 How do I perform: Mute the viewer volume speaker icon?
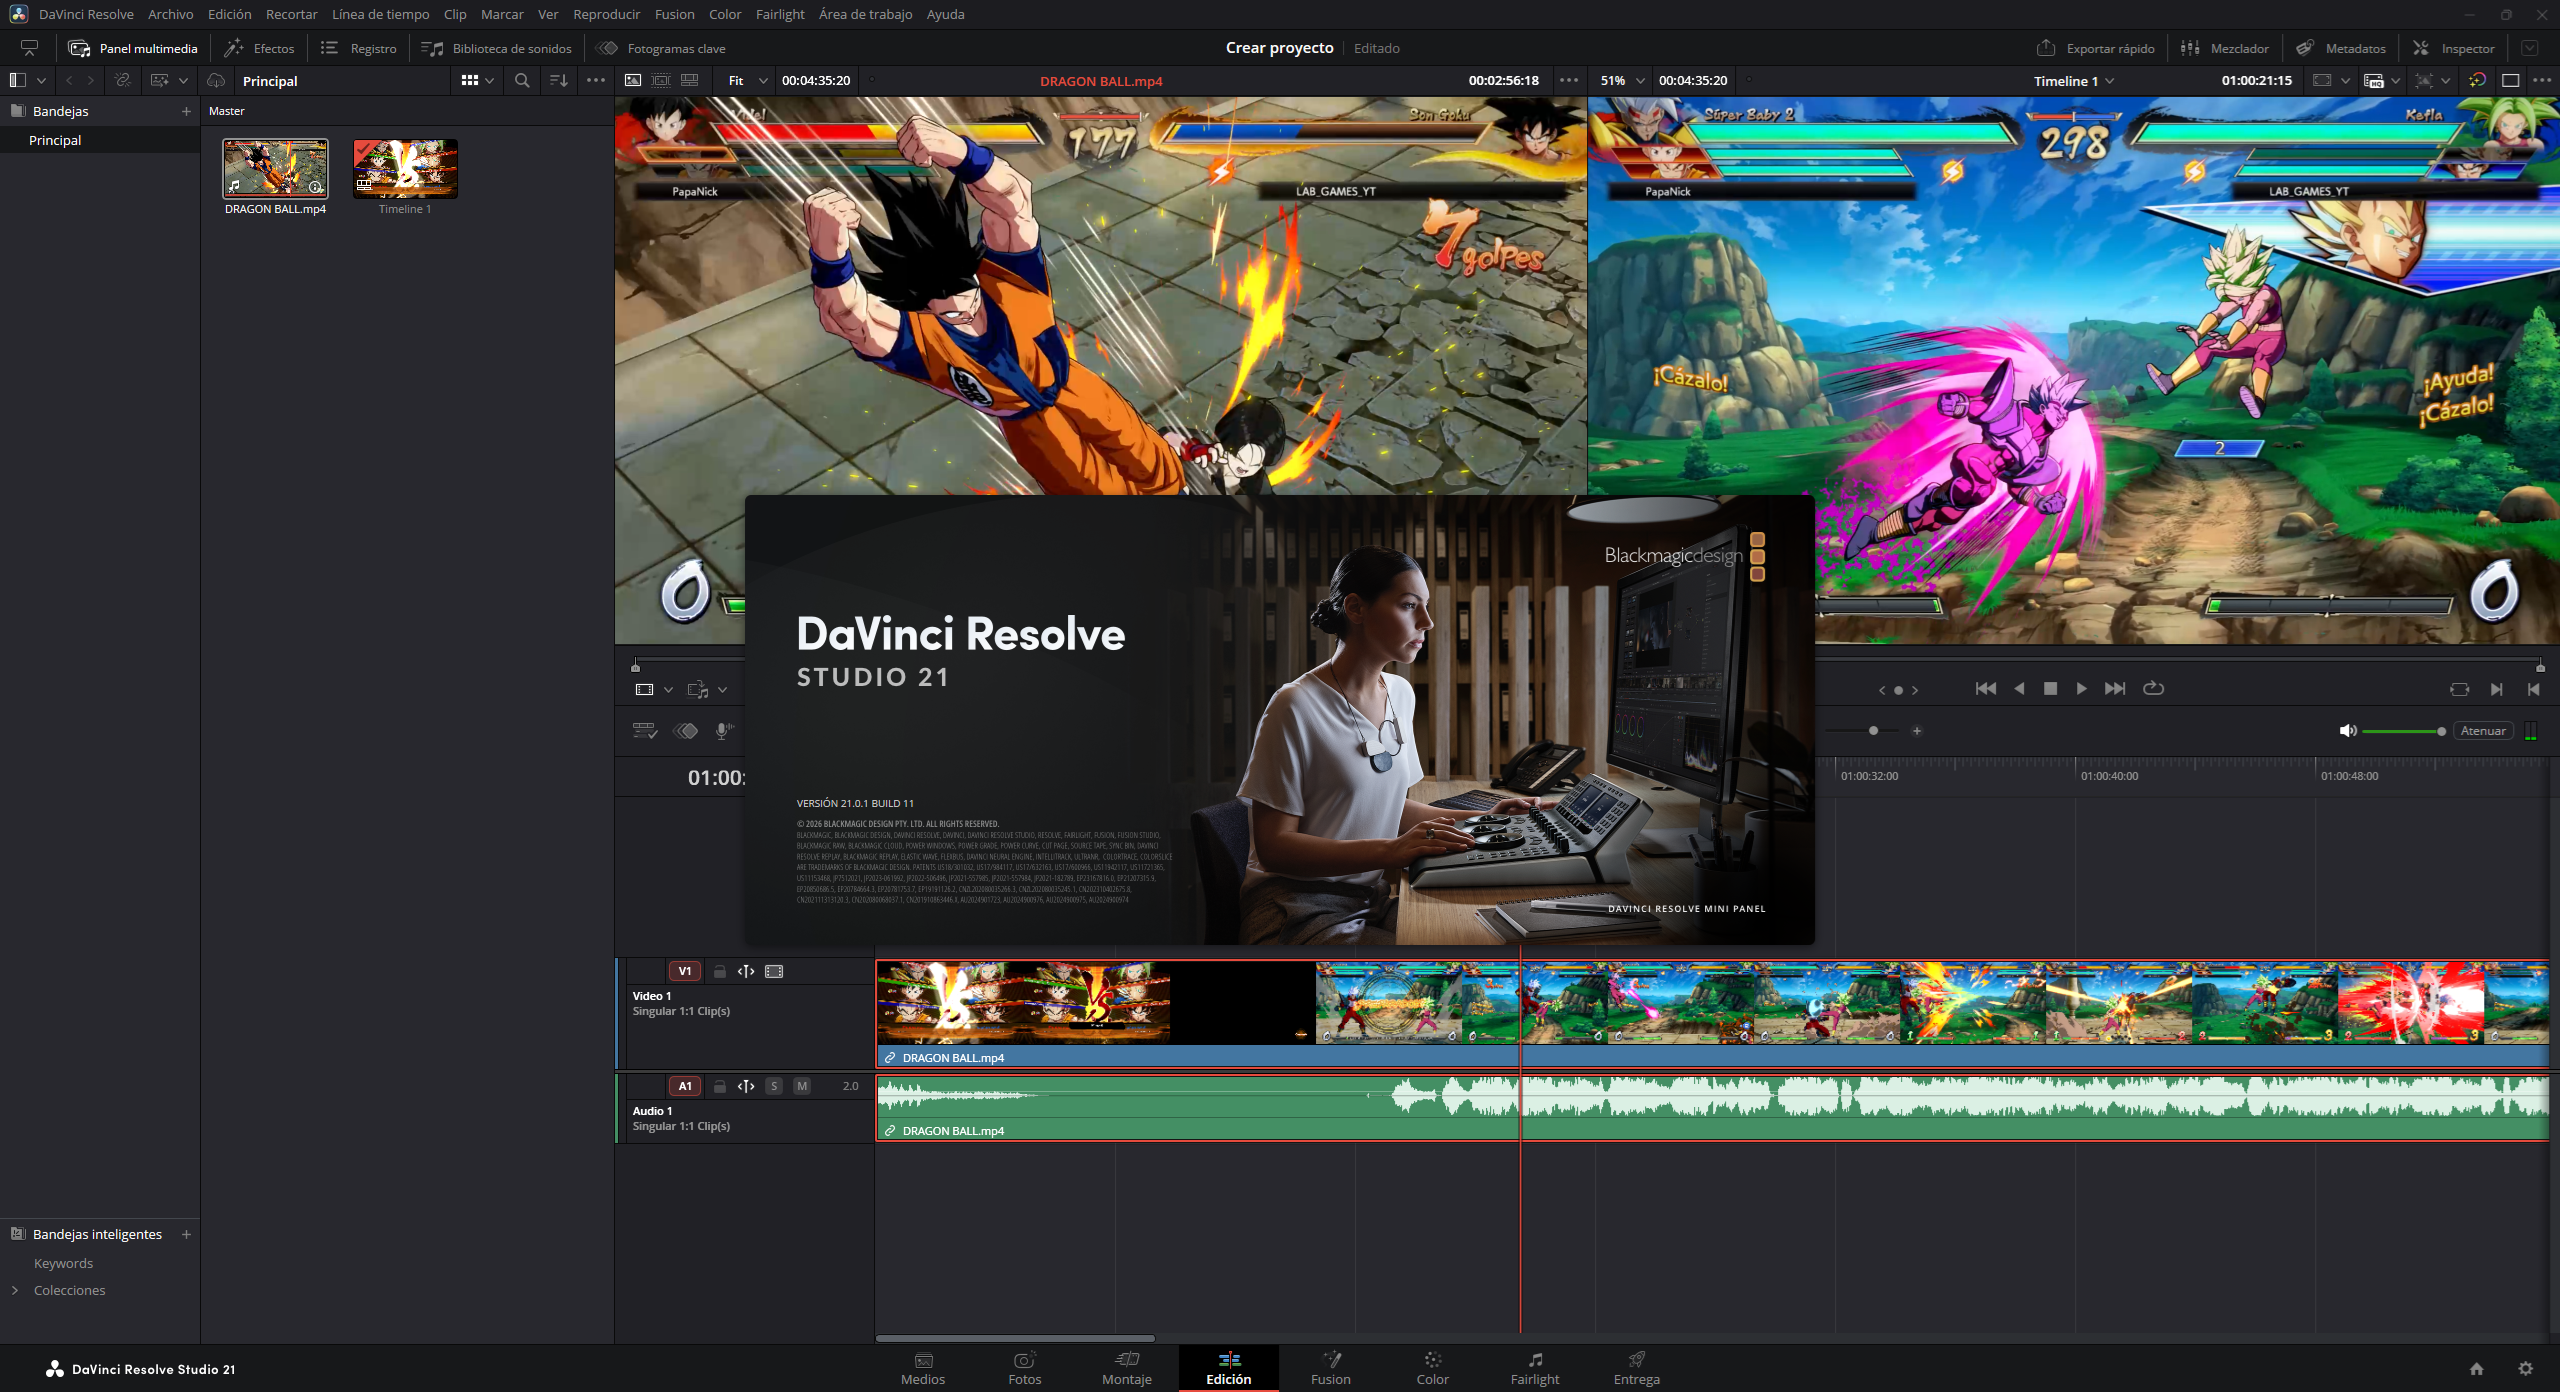pyautogui.click(x=2348, y=731)
